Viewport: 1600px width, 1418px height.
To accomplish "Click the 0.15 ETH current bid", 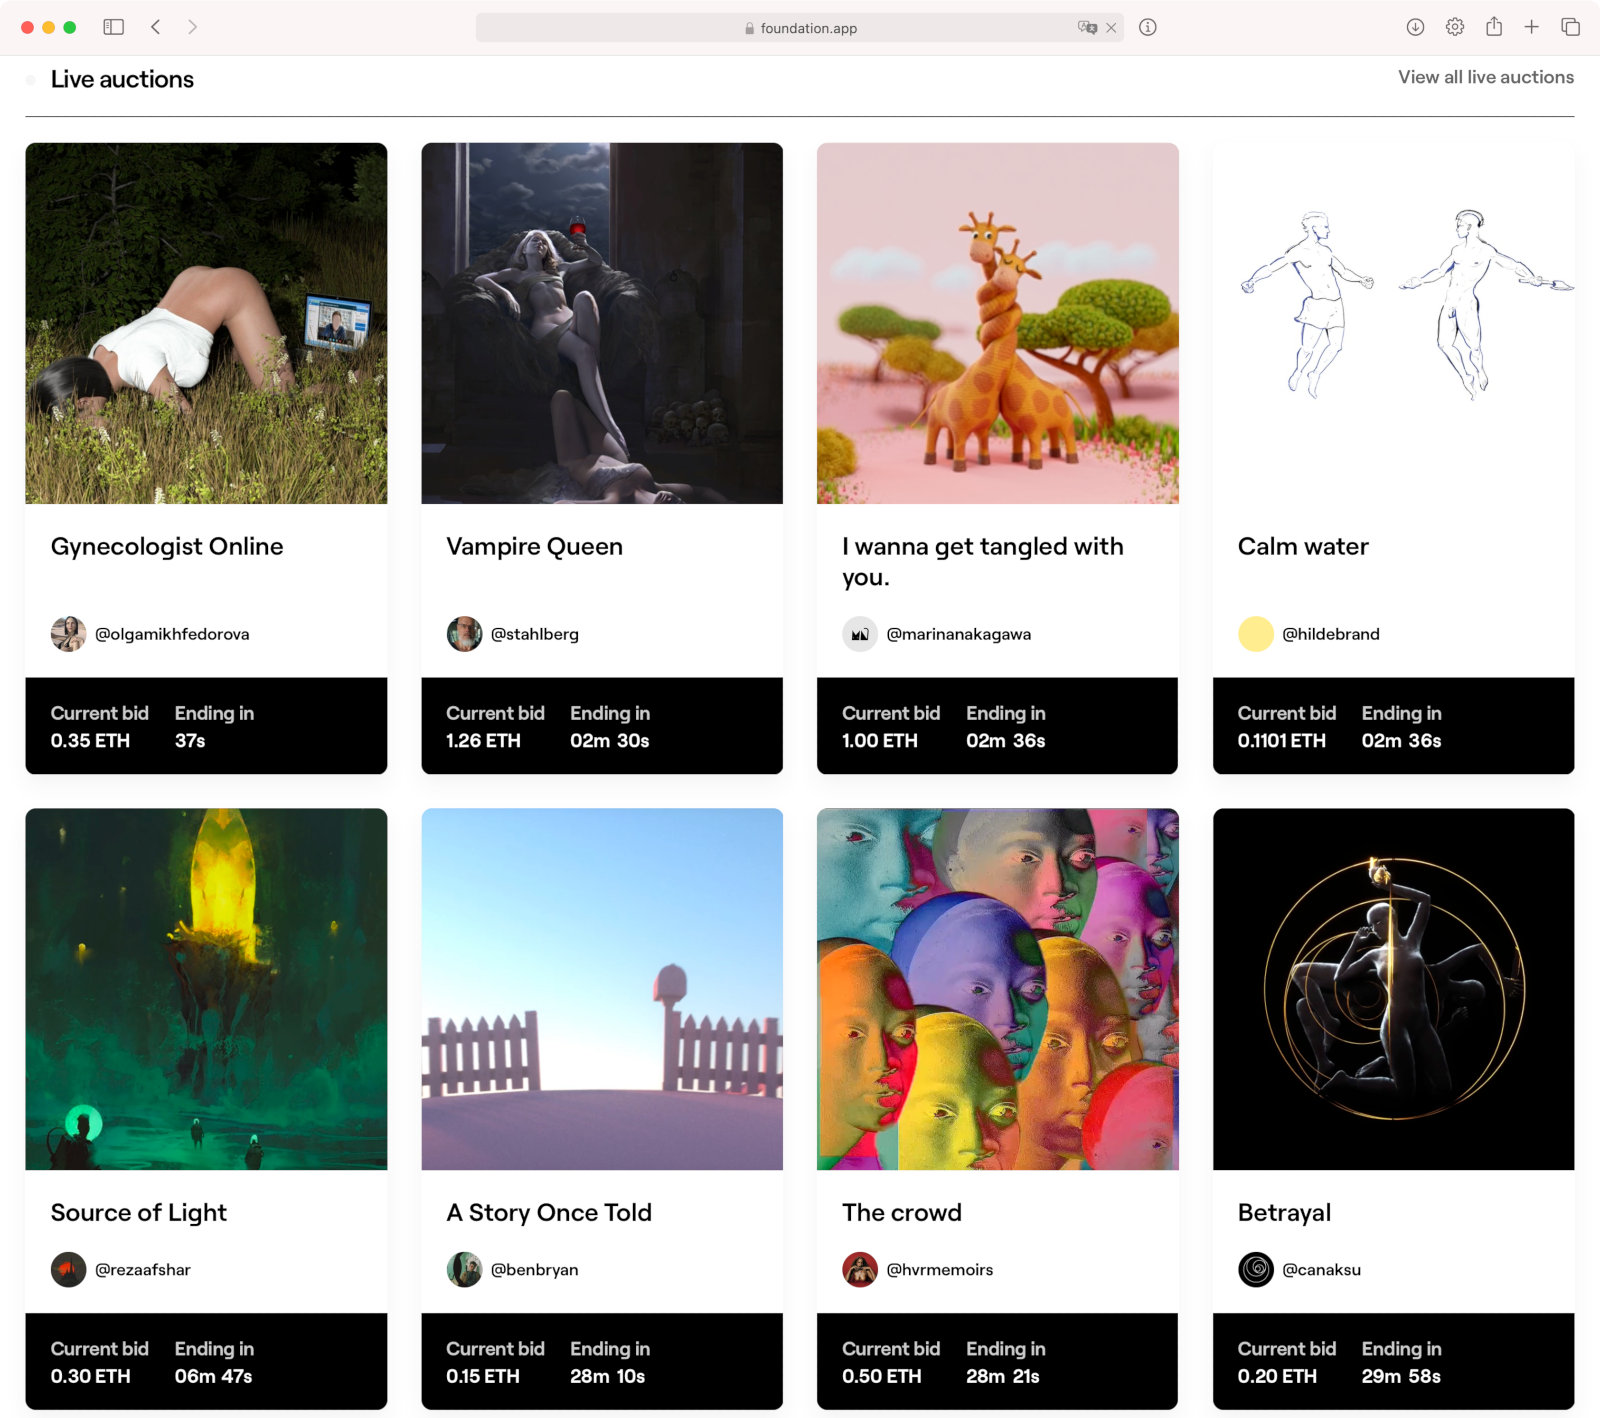I will (x=483, y=1377).
